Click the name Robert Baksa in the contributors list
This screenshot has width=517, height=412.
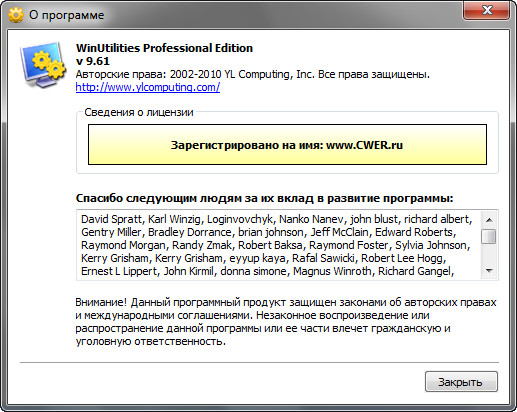(x=270, y=245)
